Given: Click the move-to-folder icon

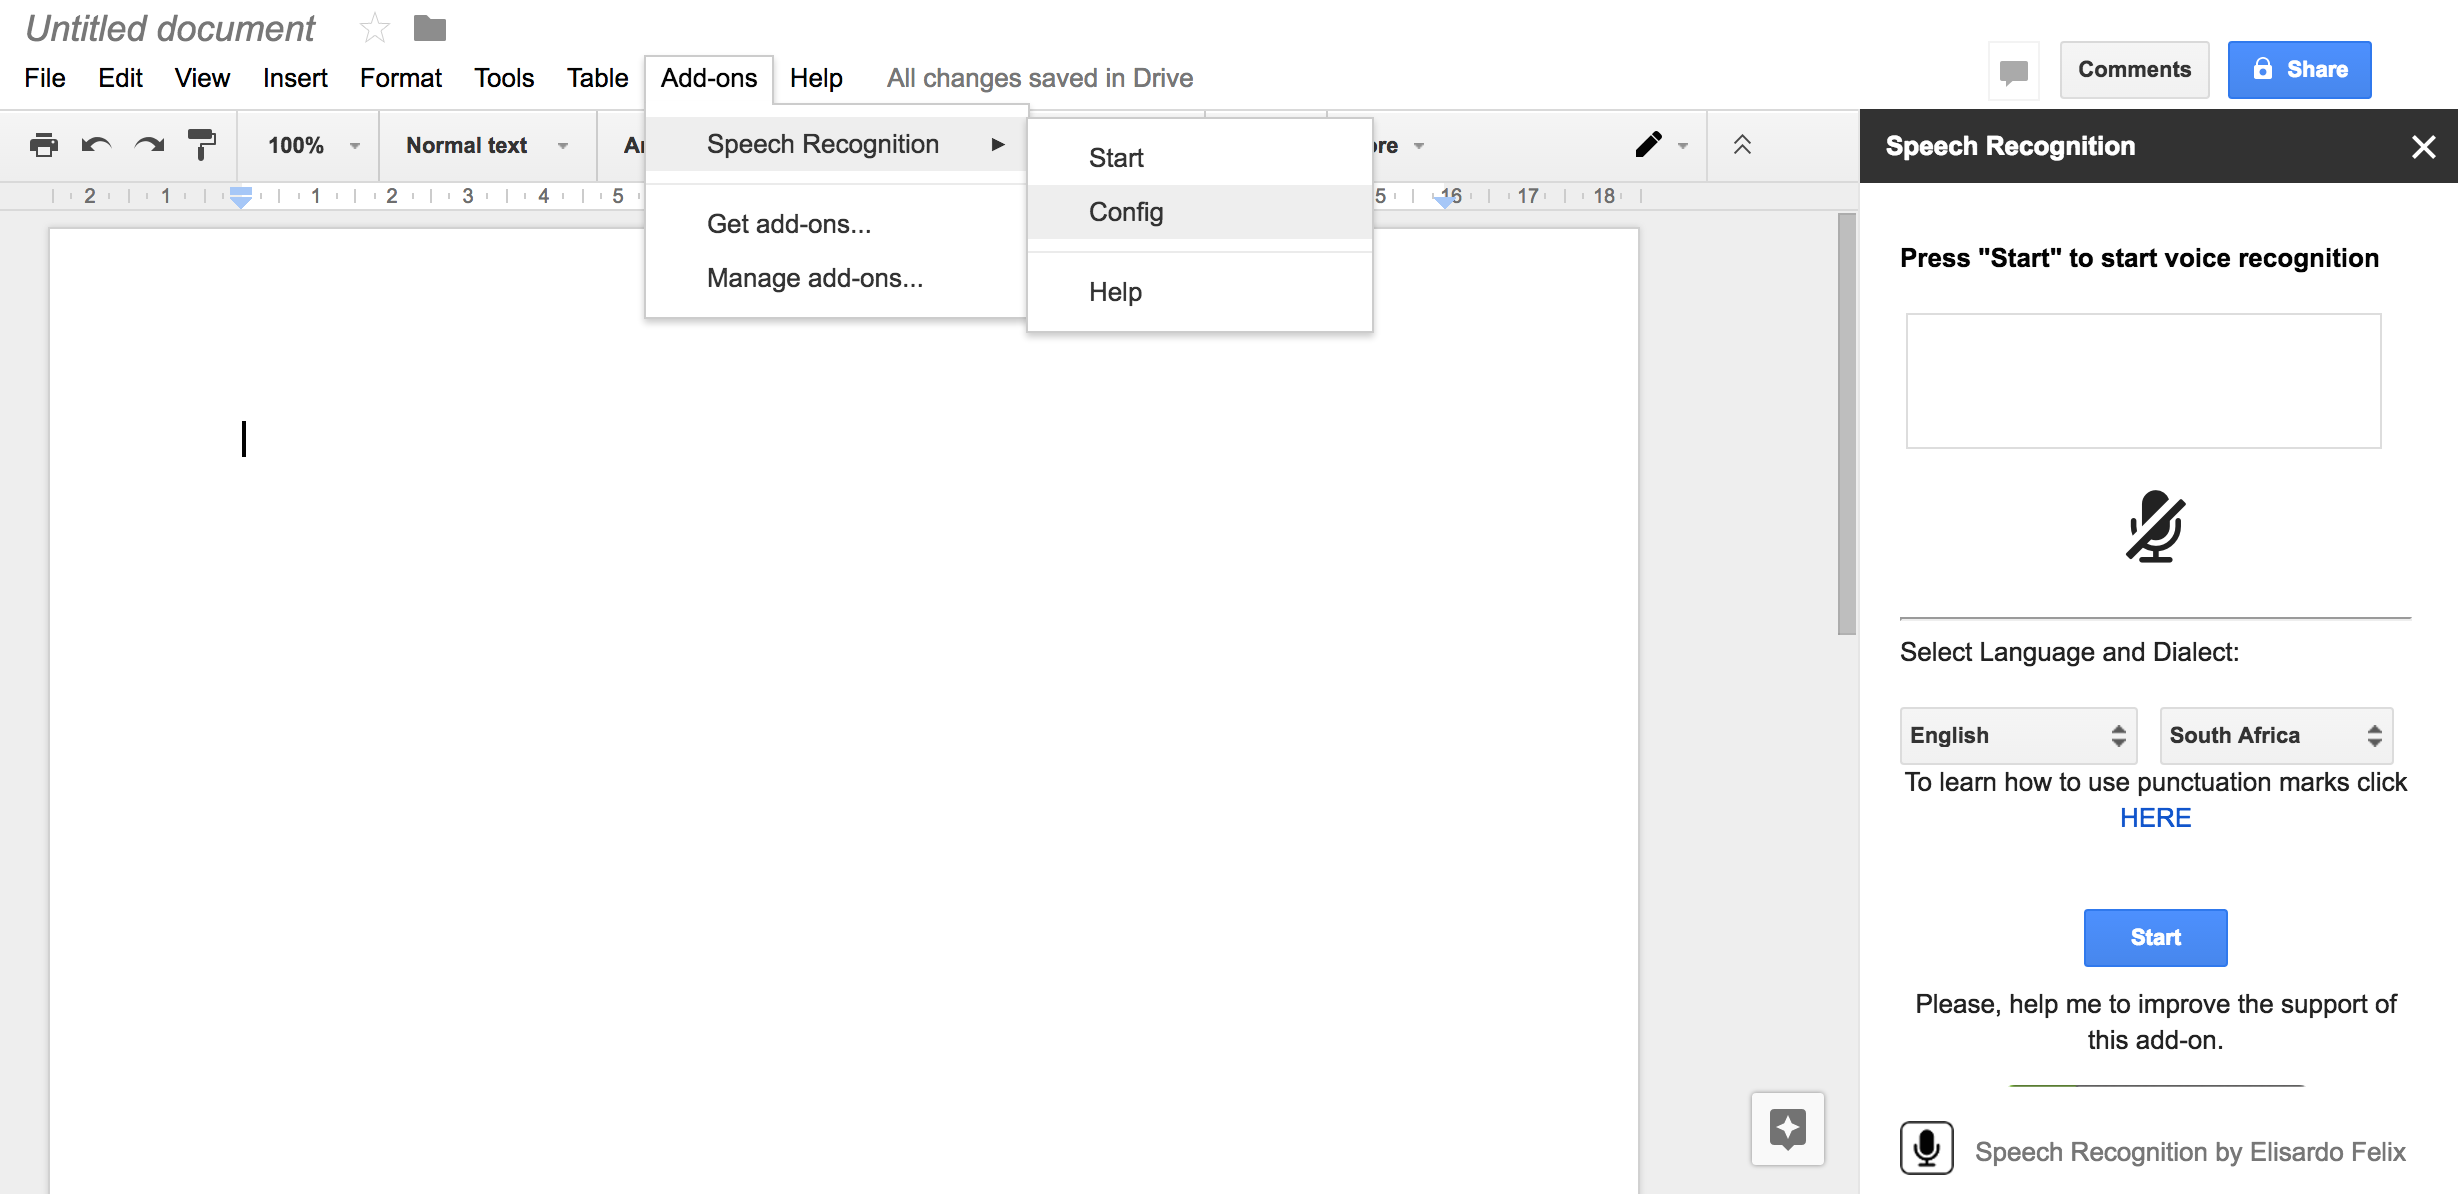Looking at the screenshot, I should (430, 28).
